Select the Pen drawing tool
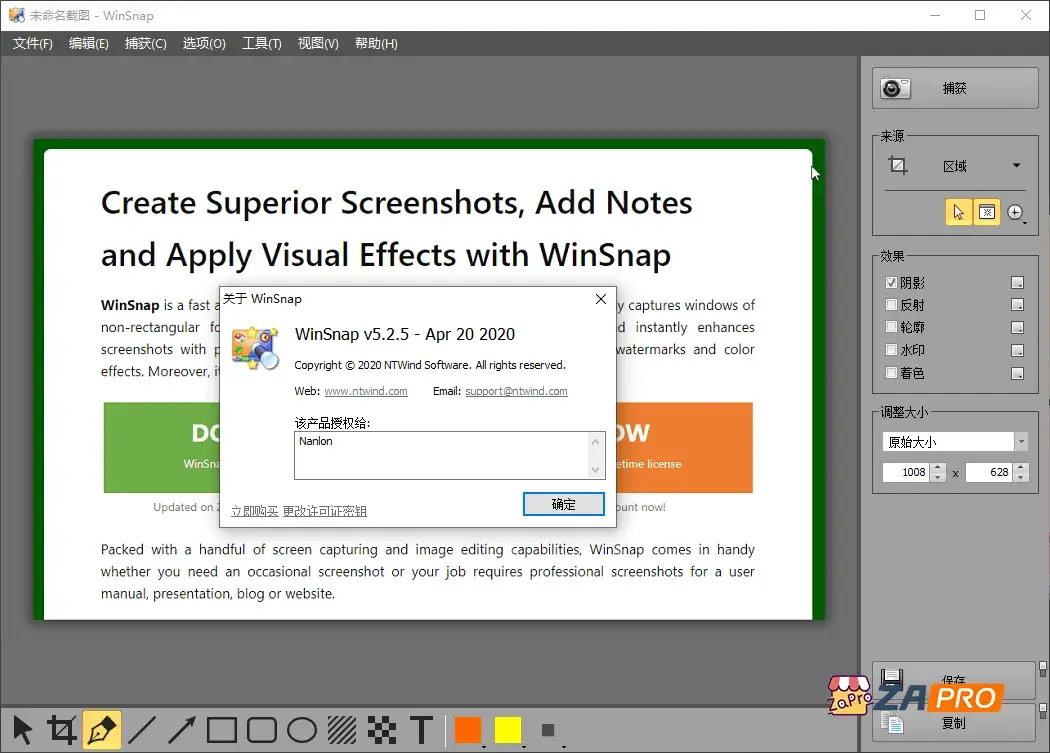 tap(102, 730)
